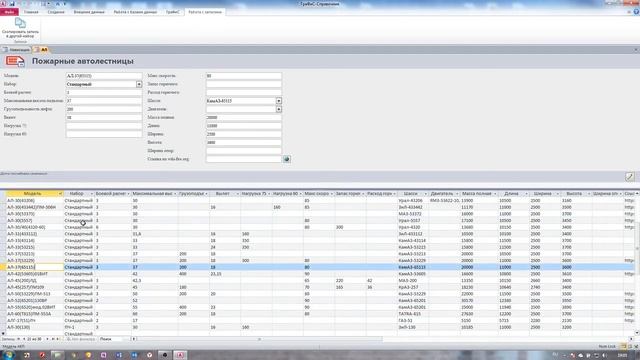640x360 pixels.
Task: Click the Нет фильтра filter indicator
Action: [80, 339]
